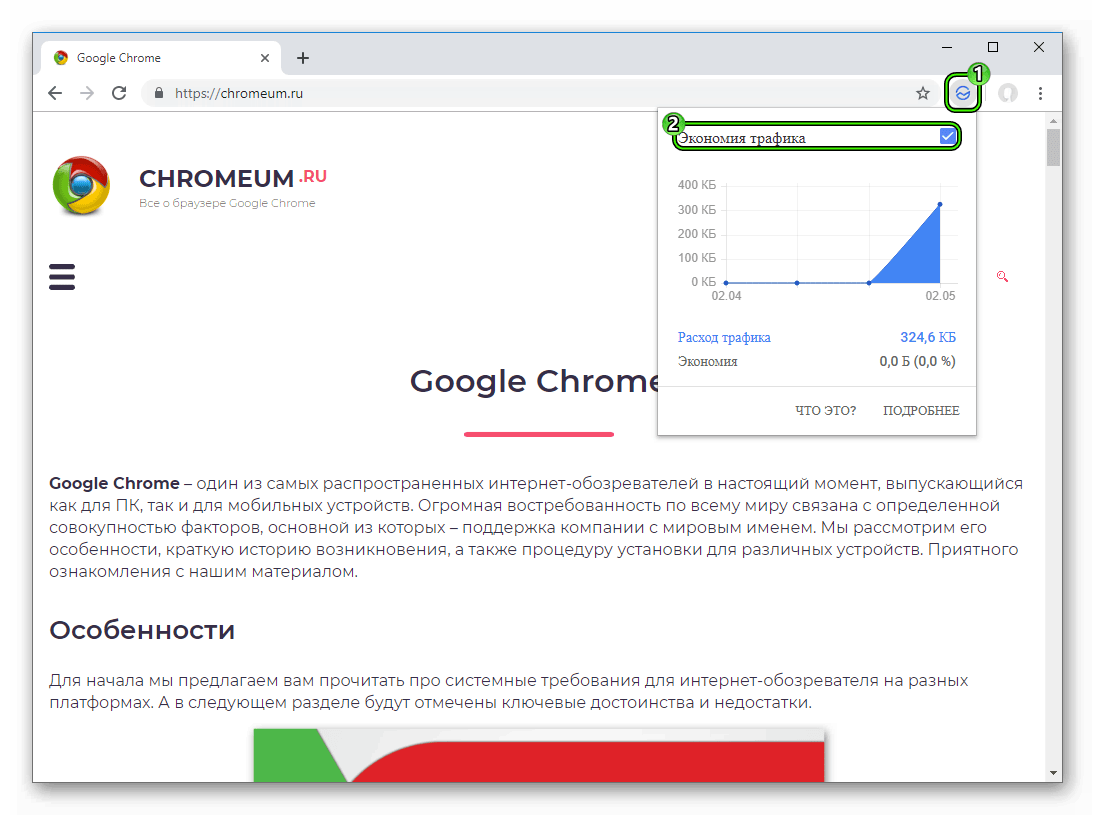
Task: Click the Особенности heading
Action: pyautogui.click(x=142, y=630)
